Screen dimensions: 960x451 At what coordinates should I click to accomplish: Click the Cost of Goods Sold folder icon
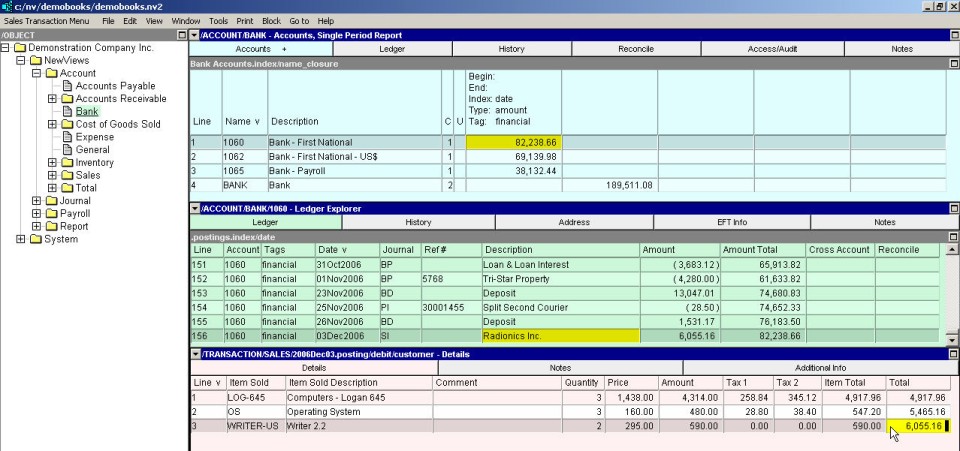pos(67,124)
